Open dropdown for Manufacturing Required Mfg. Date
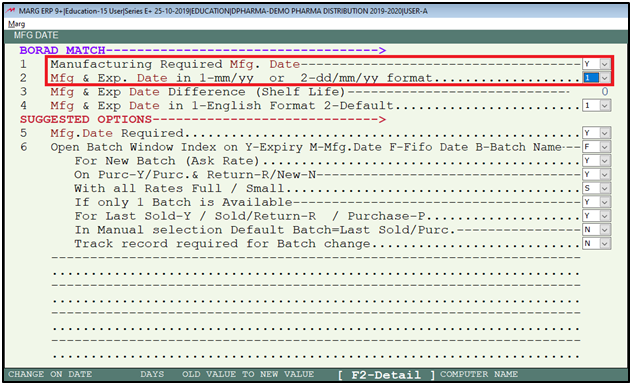Screen dimensions: 632x385 [x=605, y=64]
